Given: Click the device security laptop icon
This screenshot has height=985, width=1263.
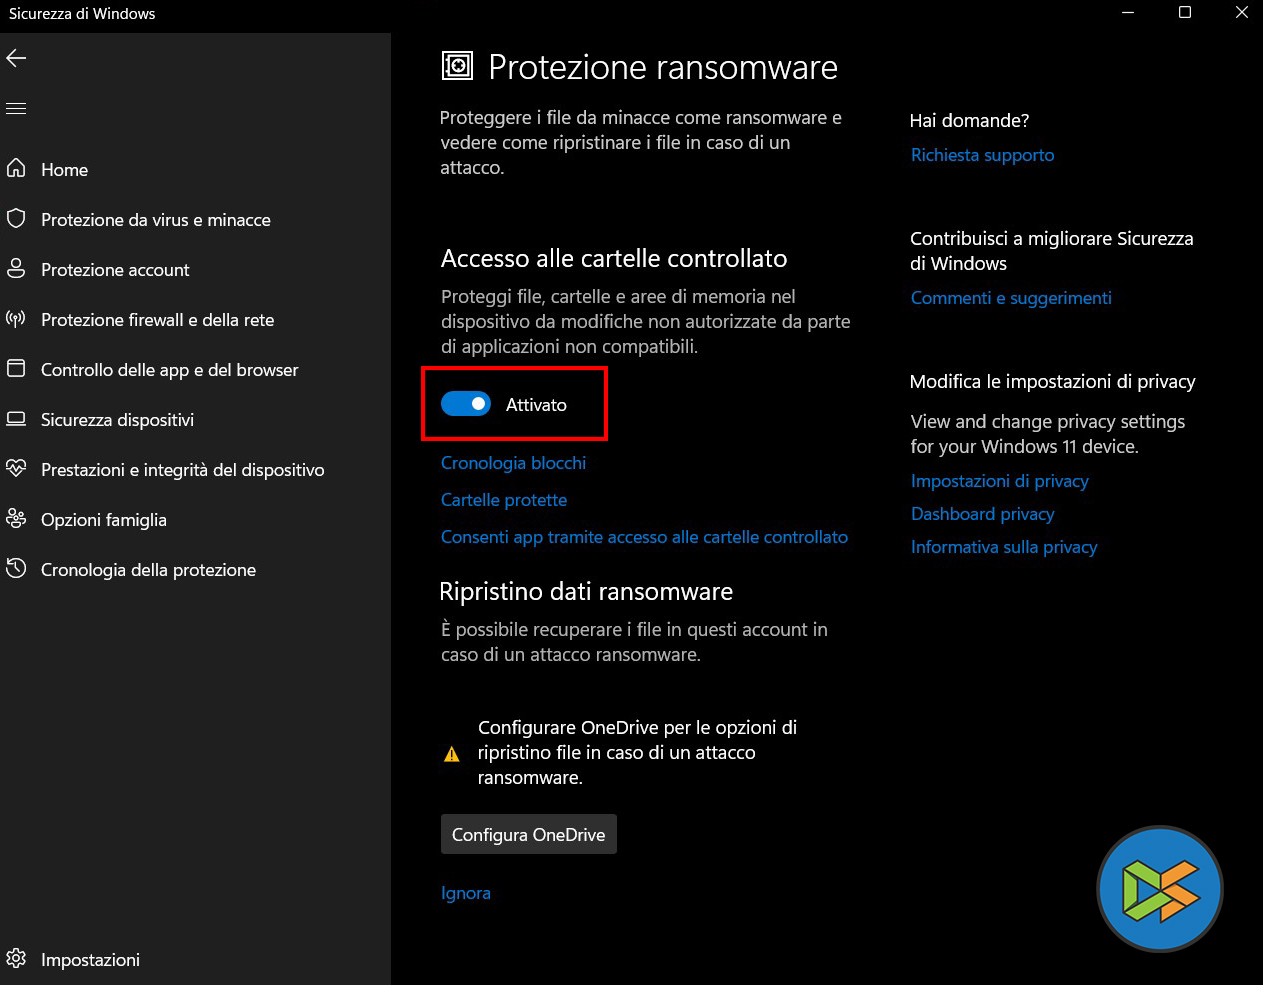Looking at the screenshot, I should tap(16, 419).
